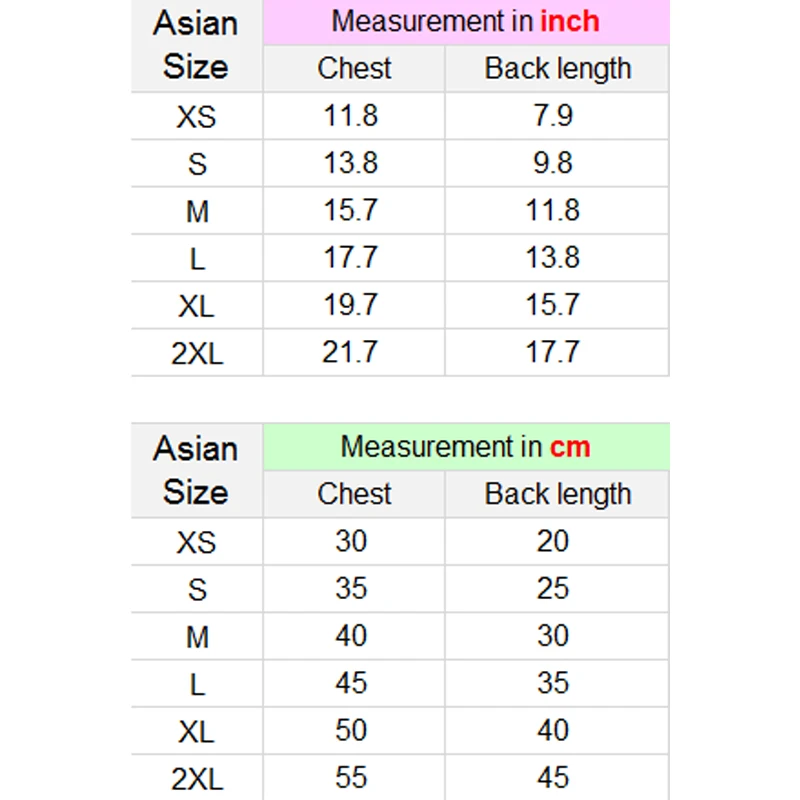
Task: Click back length 7.9 for size XS
Action: point(553,116)
